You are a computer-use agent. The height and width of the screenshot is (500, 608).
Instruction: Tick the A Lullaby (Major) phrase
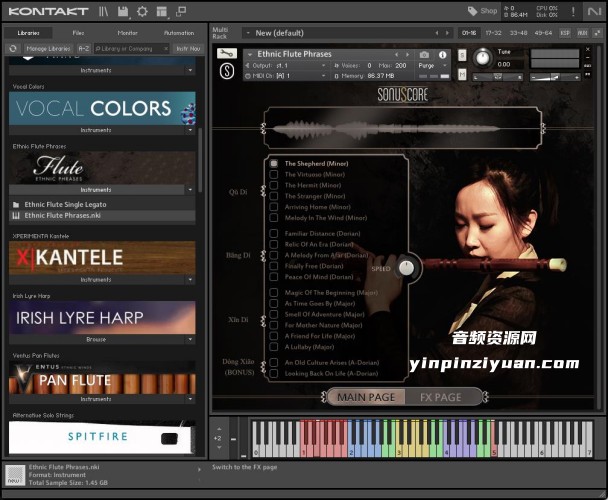273,347
